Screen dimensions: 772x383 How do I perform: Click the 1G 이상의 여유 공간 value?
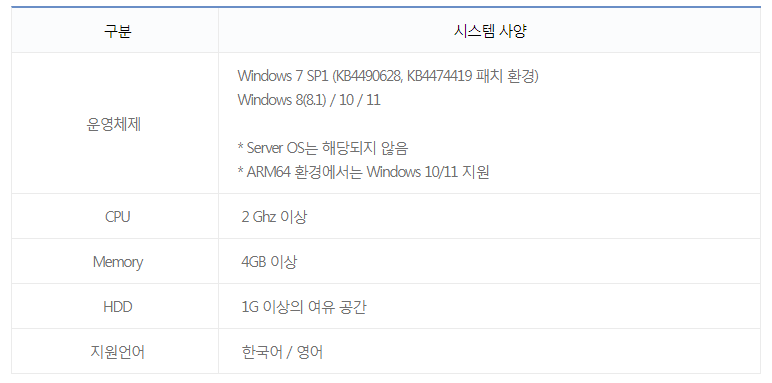tap(304, 307)
